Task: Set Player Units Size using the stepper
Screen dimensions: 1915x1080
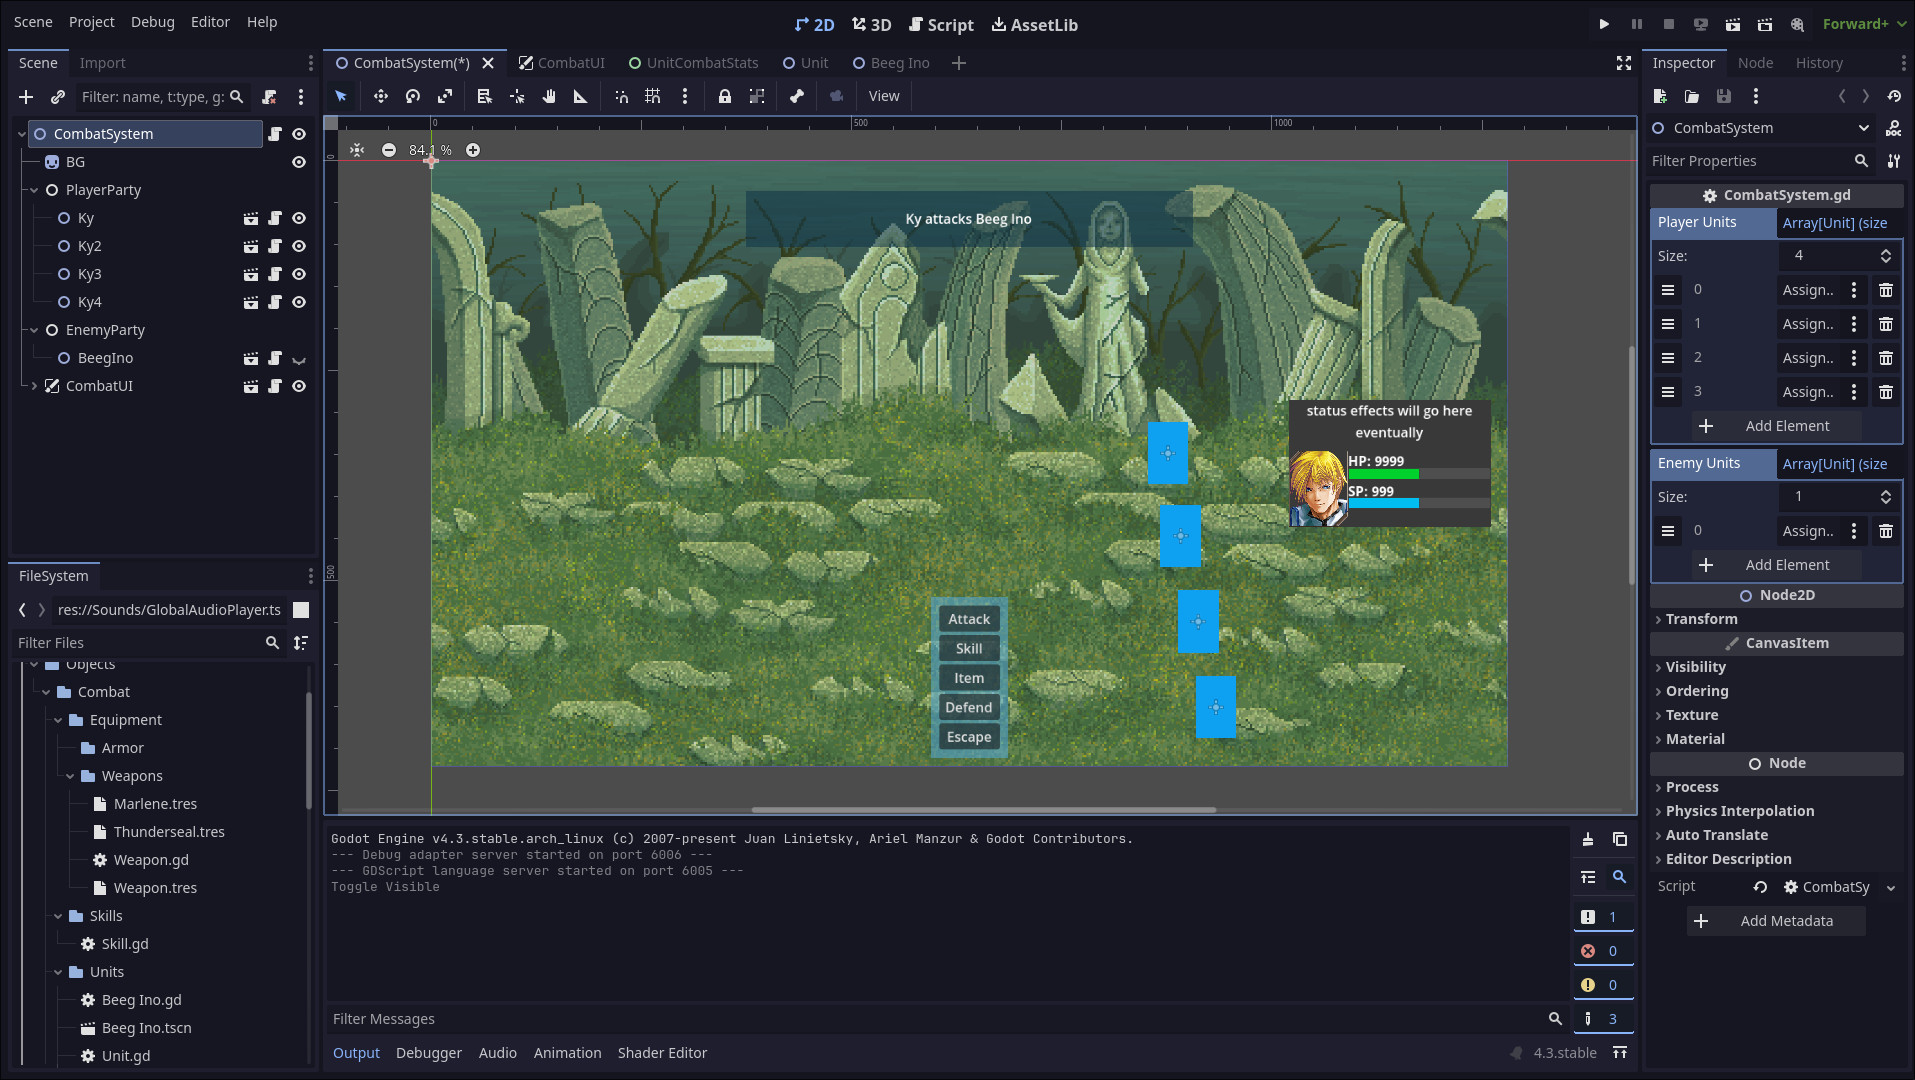Action: pos(1886,256)
